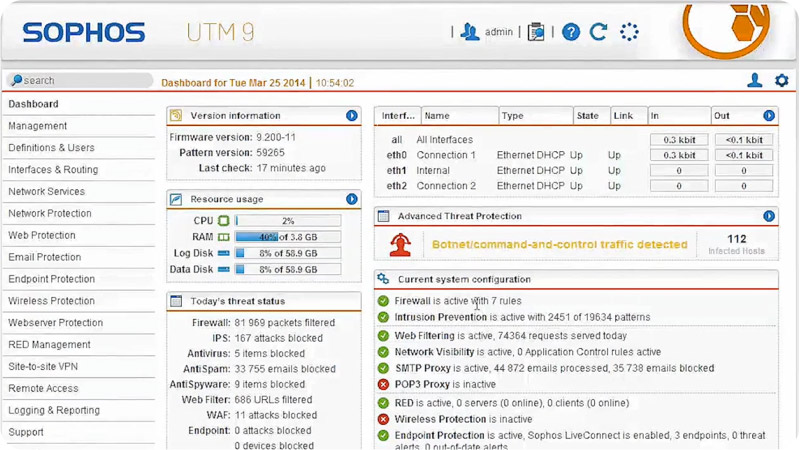The height and width of the screenshot is (450, 800).
Task: Click the reload refresh arrow icon
Action: click(598, 32)
